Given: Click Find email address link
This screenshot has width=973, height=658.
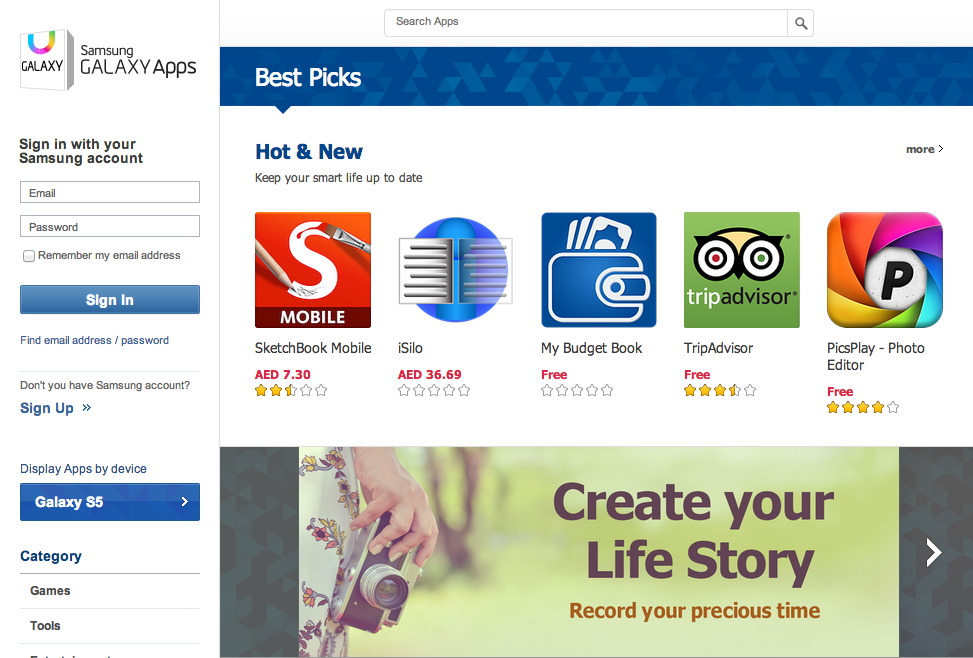Looking at the screenshot, I should (66, 340).
